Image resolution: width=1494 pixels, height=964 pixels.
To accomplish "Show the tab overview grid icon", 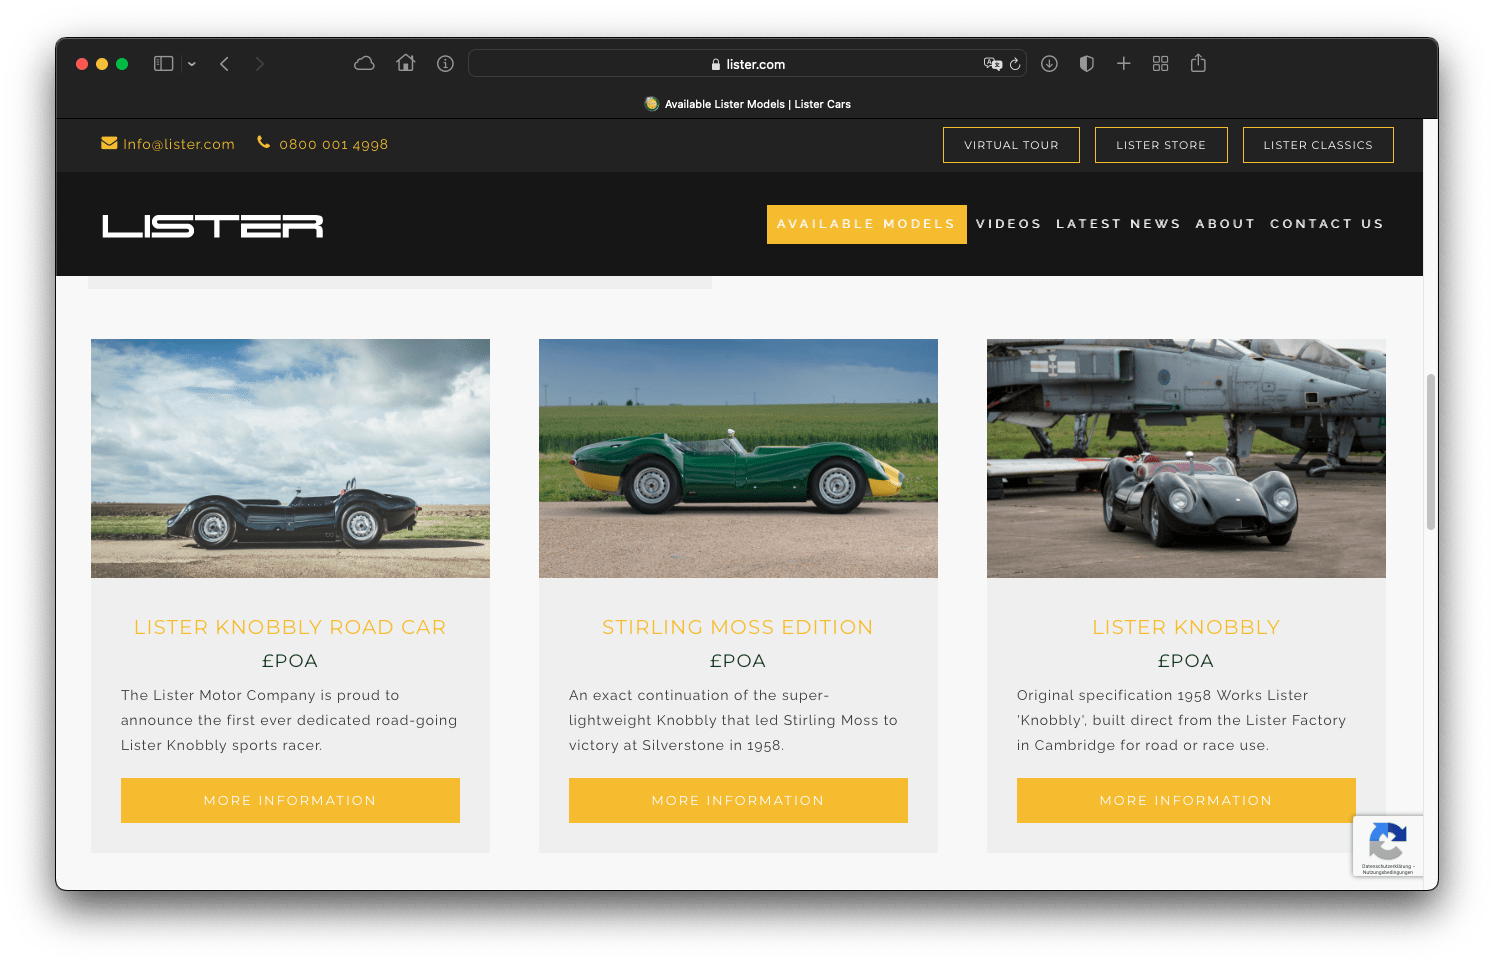I will (1161, 64).
